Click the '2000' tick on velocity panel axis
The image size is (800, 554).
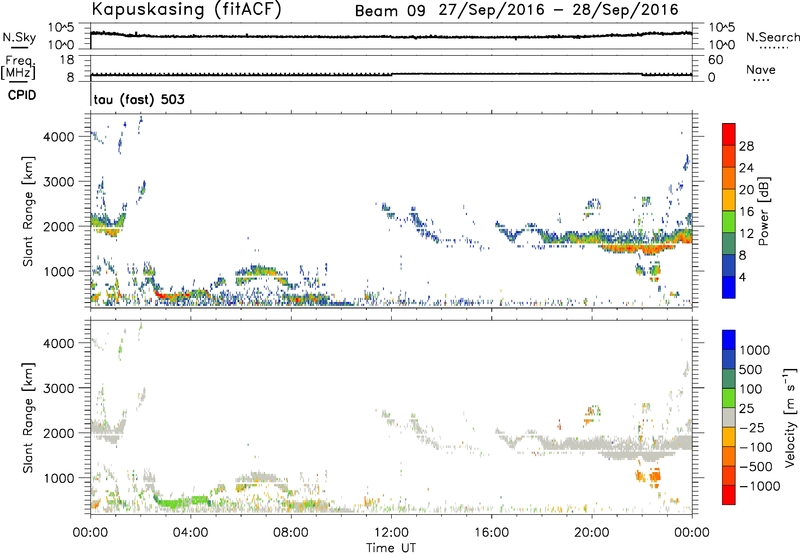[x=59, y=433]
